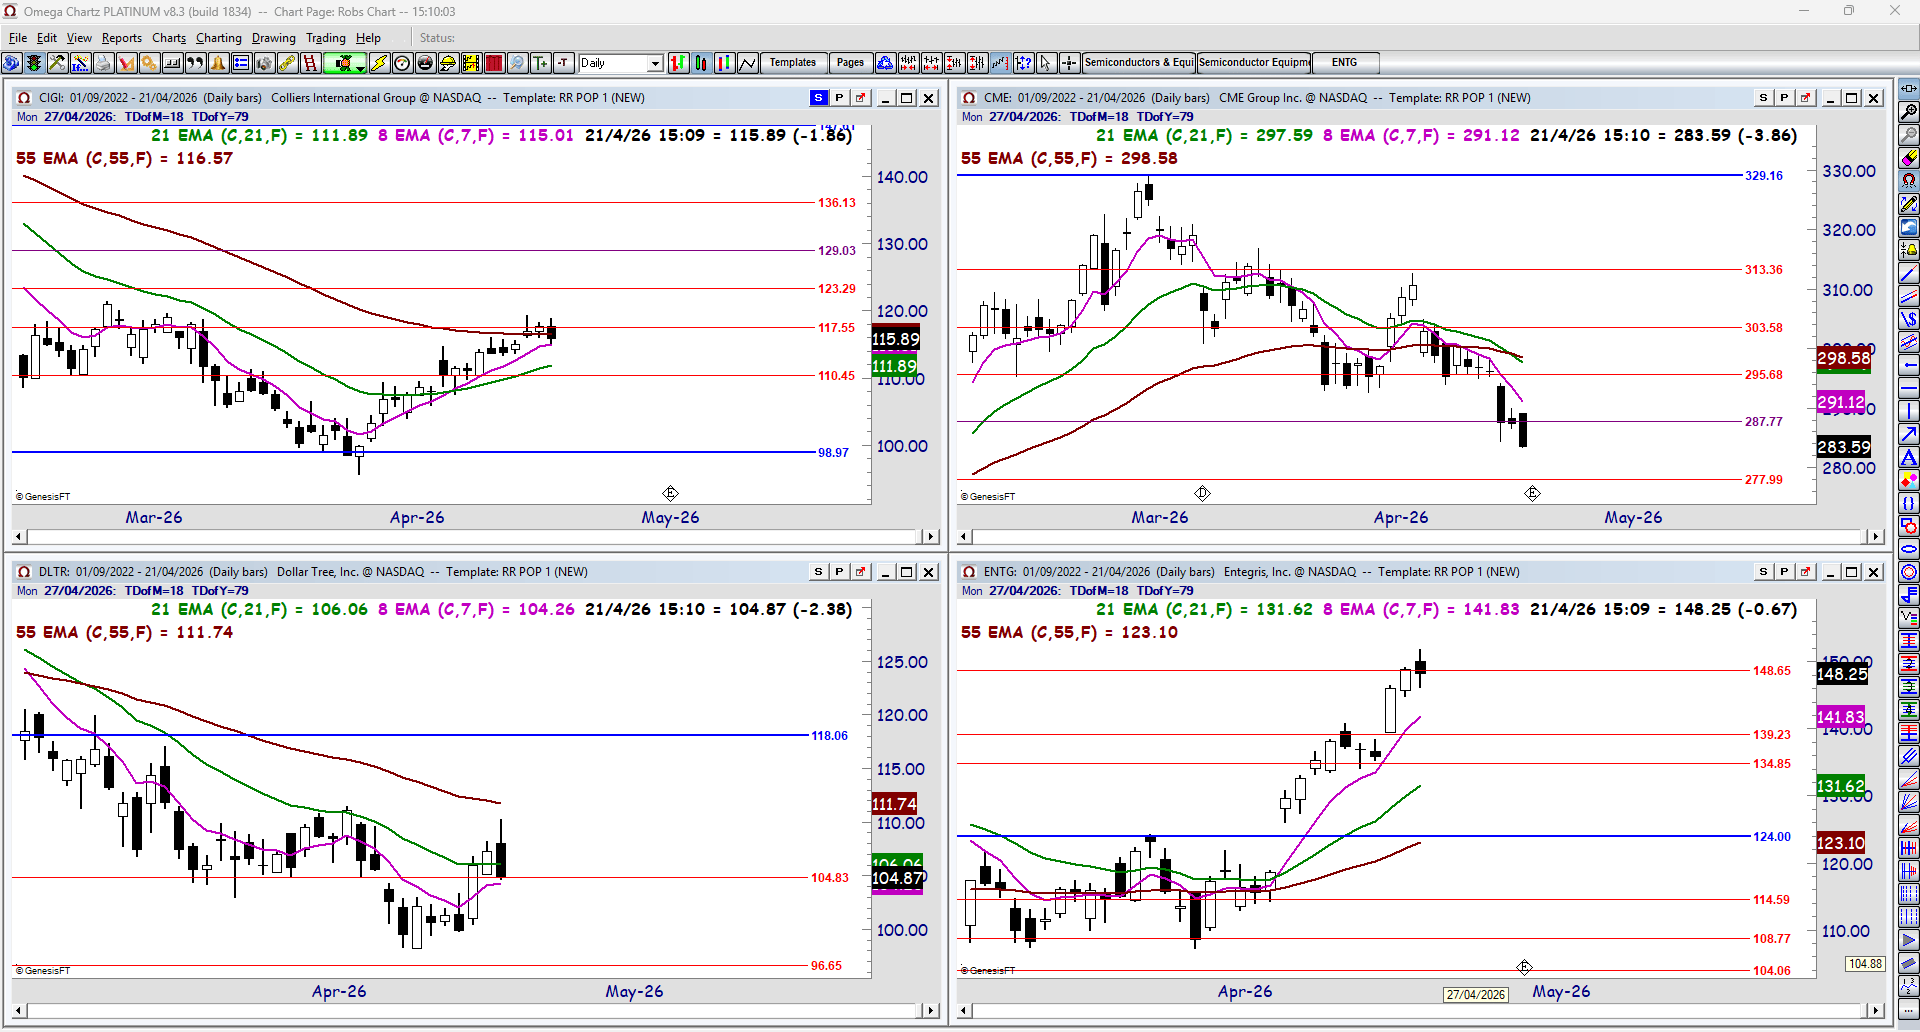
Task: Select the eraser tool in right toolbar
Action: click(1909, 158)
